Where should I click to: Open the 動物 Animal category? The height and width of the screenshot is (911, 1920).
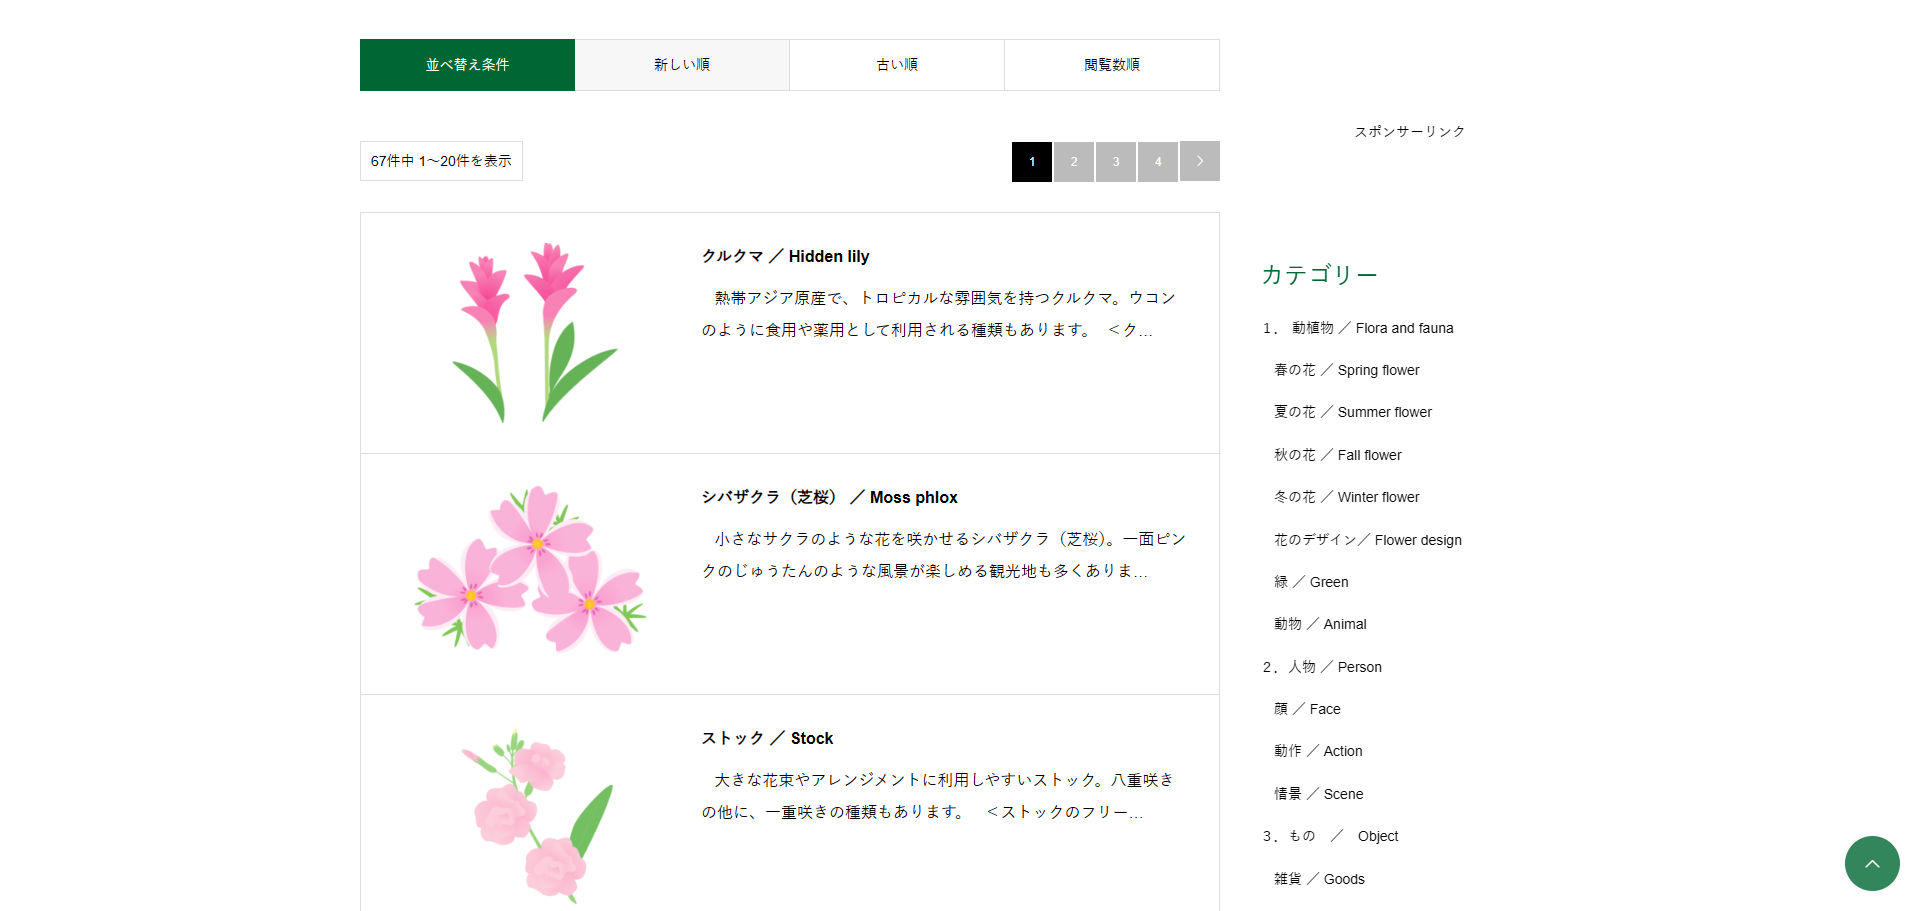click(1319, 623)
